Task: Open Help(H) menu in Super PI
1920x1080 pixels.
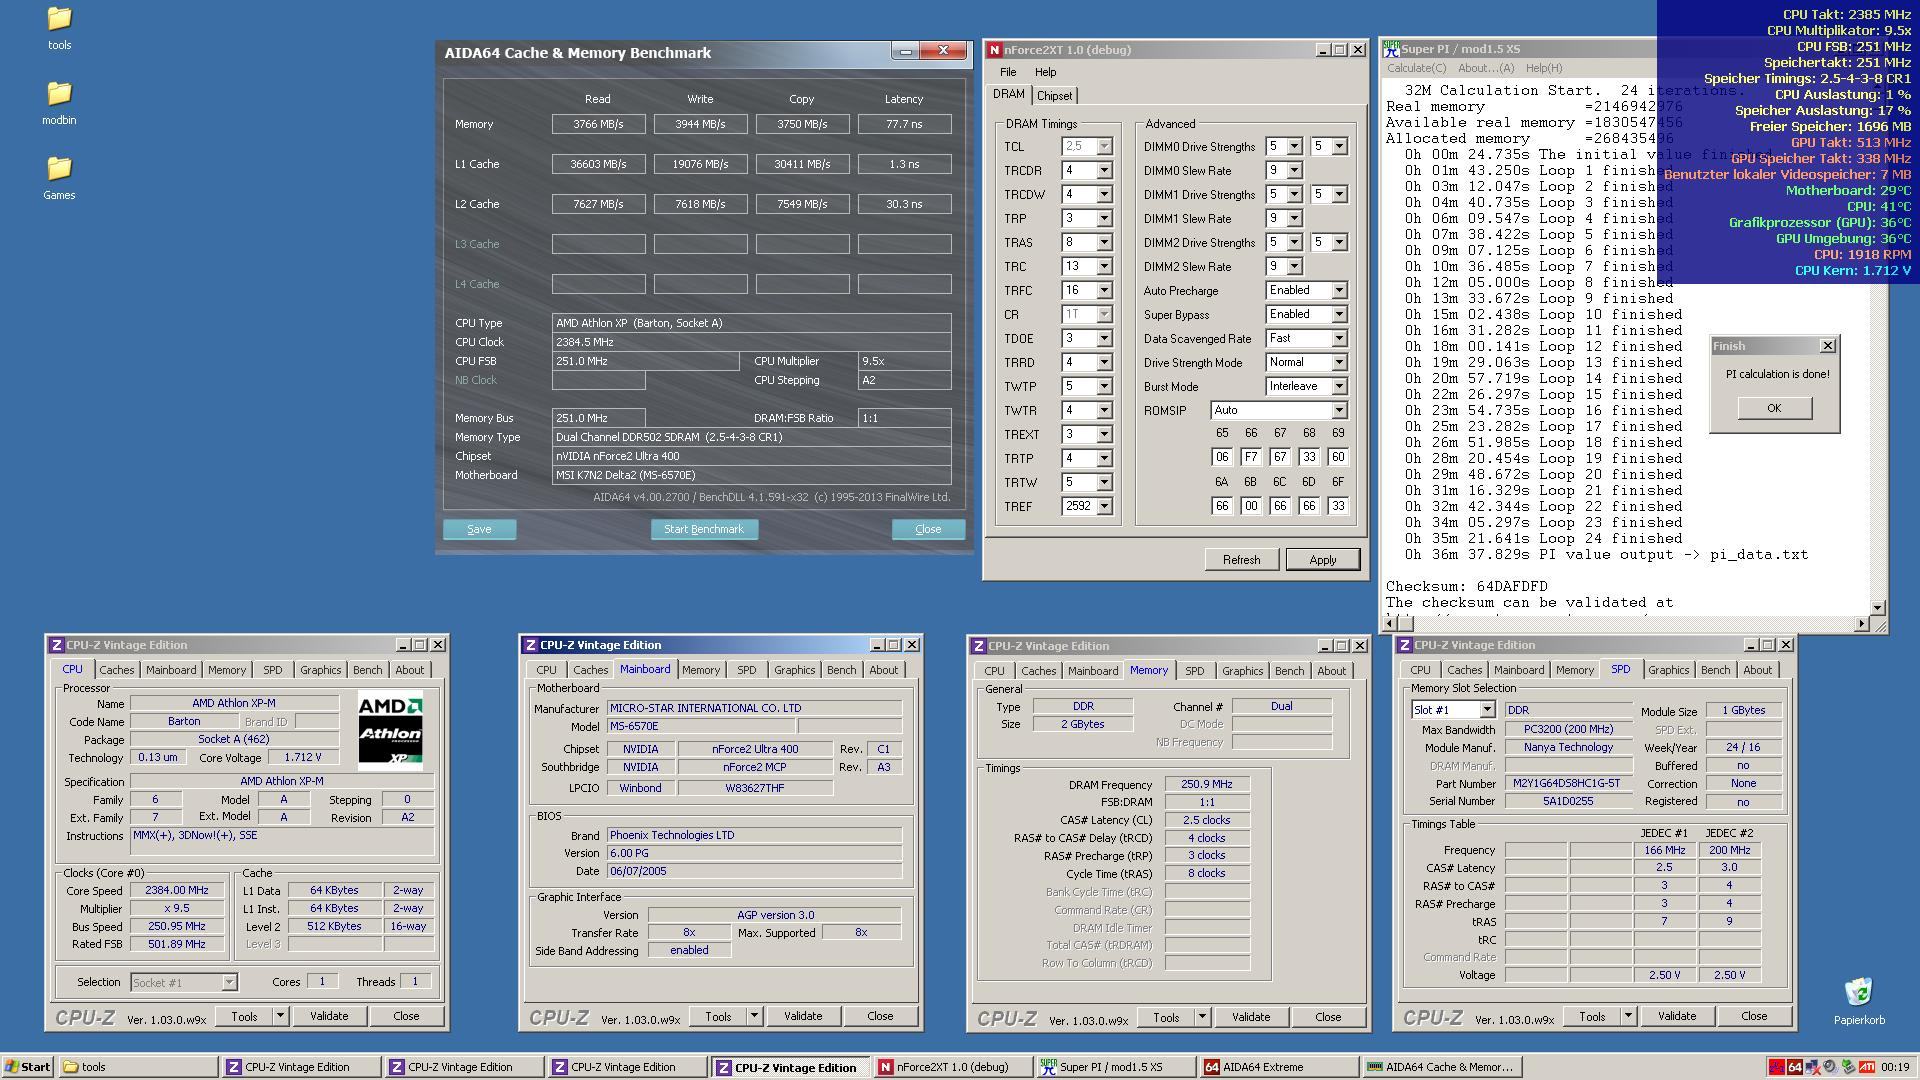Action: pos(1544,68)
